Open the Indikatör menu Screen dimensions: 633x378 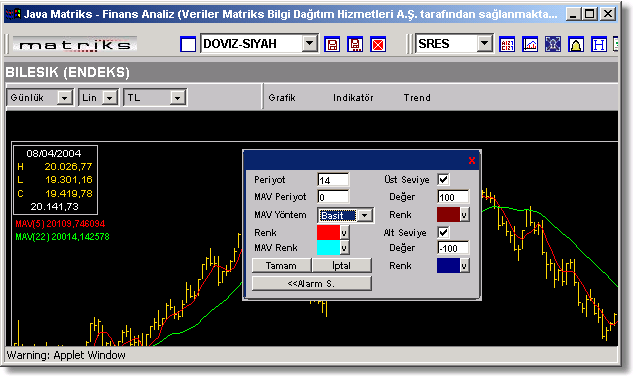pos(353,98)
